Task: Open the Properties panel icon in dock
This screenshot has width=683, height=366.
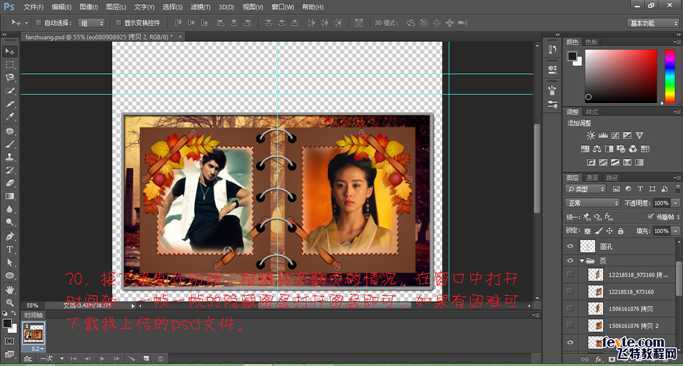Action: (553, 69)
